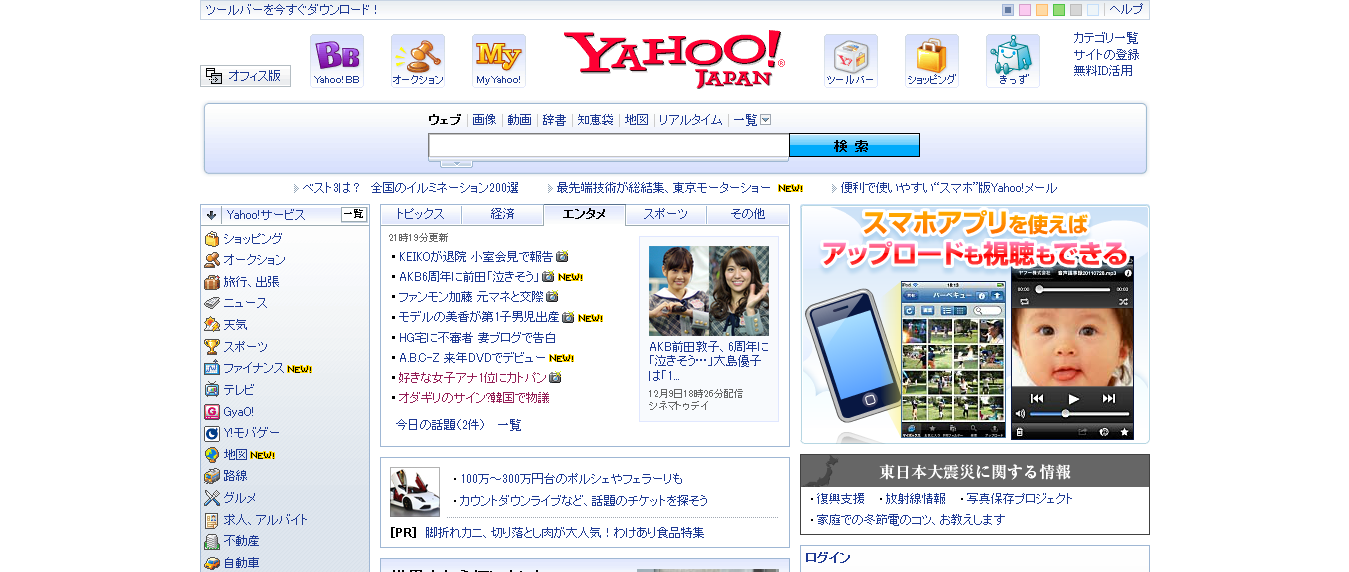Image resolution: width=1349 pixels, height=572 pixels.
Task: Click the 不動産 sidebar icon
Action: 212,541
